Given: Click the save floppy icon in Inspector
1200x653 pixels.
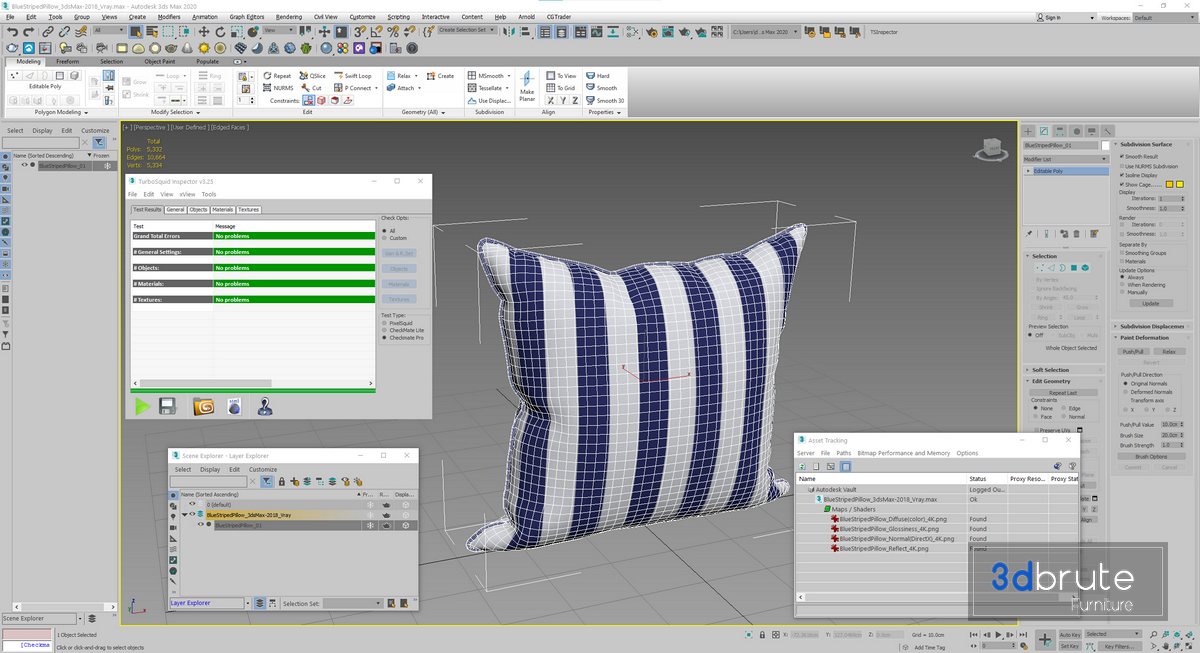Looking at the screenshot, I should 169,405.
